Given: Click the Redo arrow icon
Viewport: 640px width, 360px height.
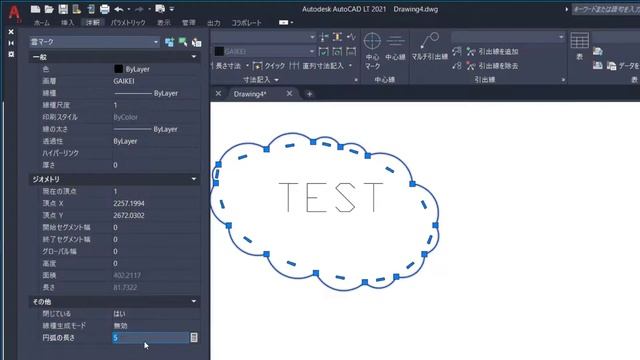Looking at the screenshot, I should pyautogui.click(x=139, y=9).
